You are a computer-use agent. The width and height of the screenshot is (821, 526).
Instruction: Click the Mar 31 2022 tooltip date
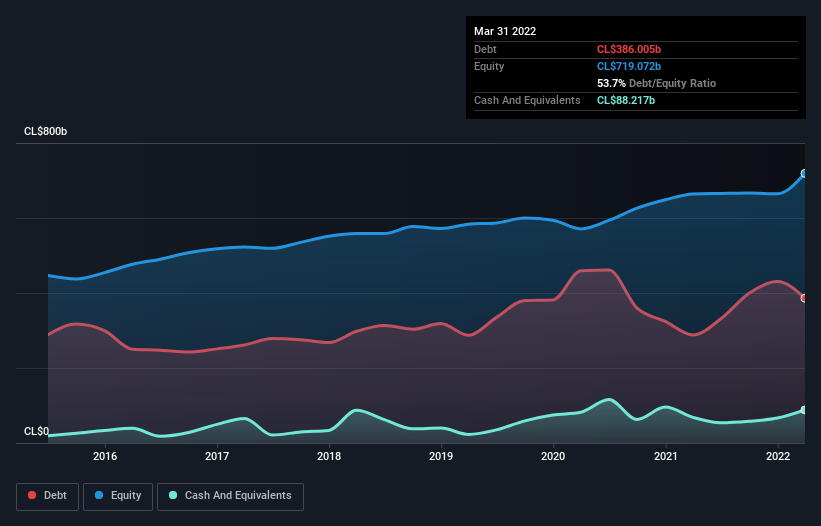[x=505, y=31]
